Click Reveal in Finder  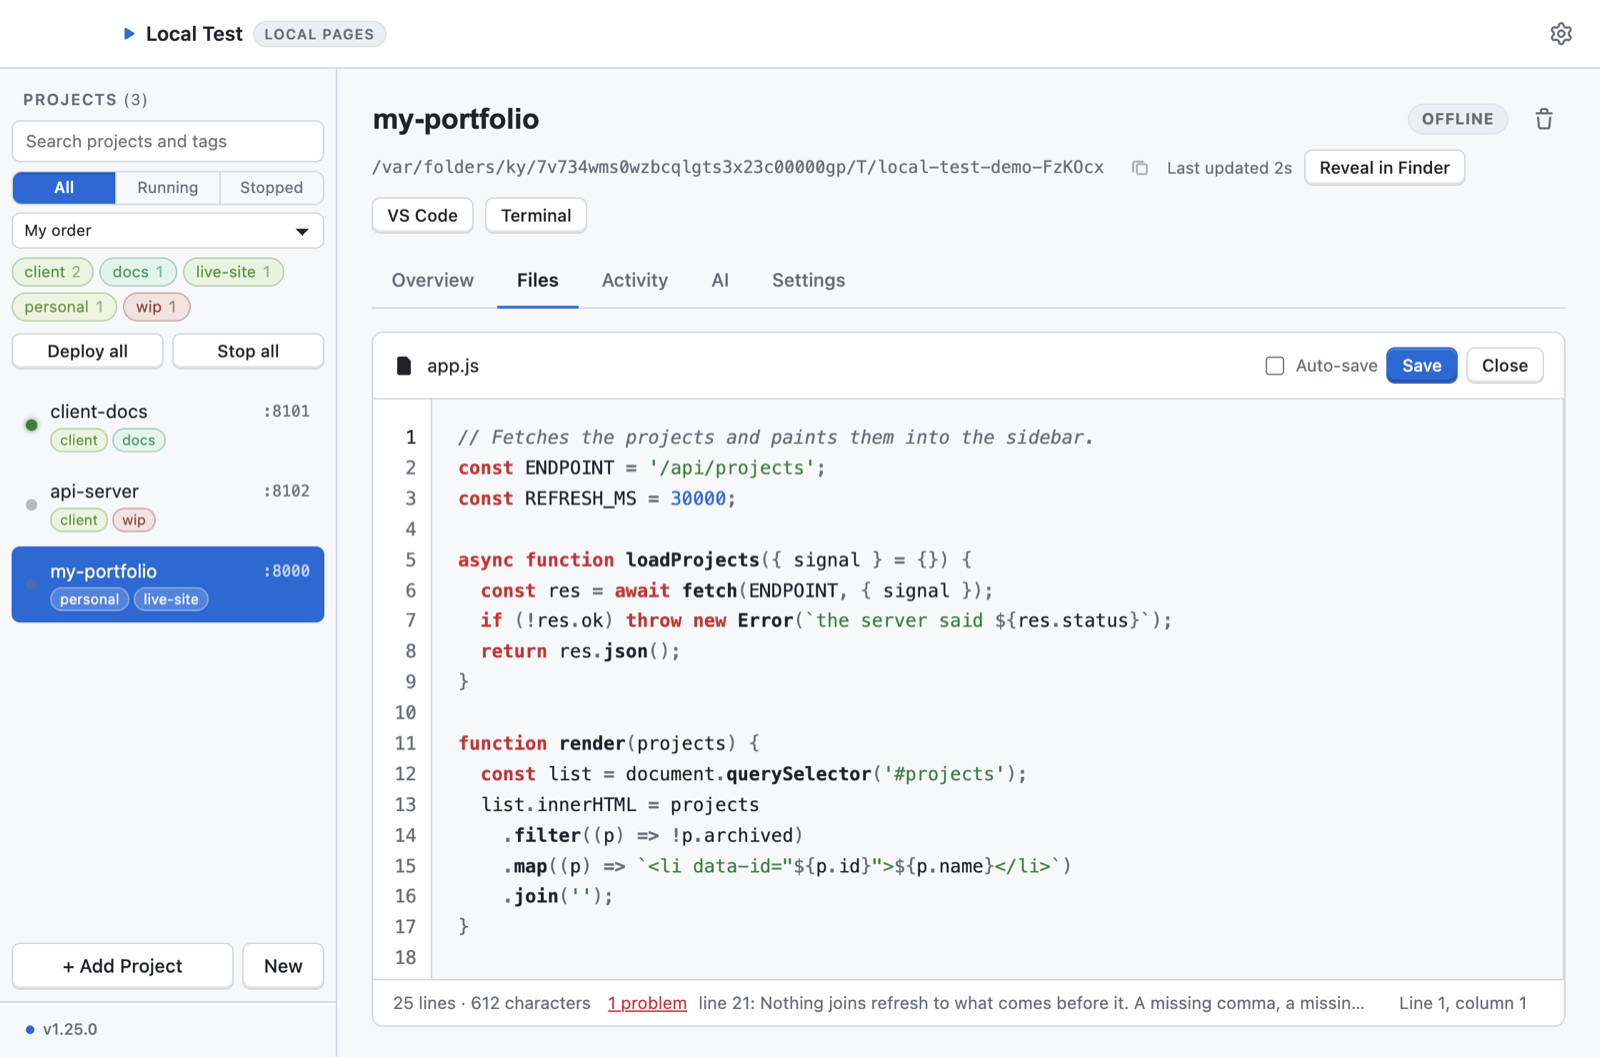click(x=1384, y=168)
